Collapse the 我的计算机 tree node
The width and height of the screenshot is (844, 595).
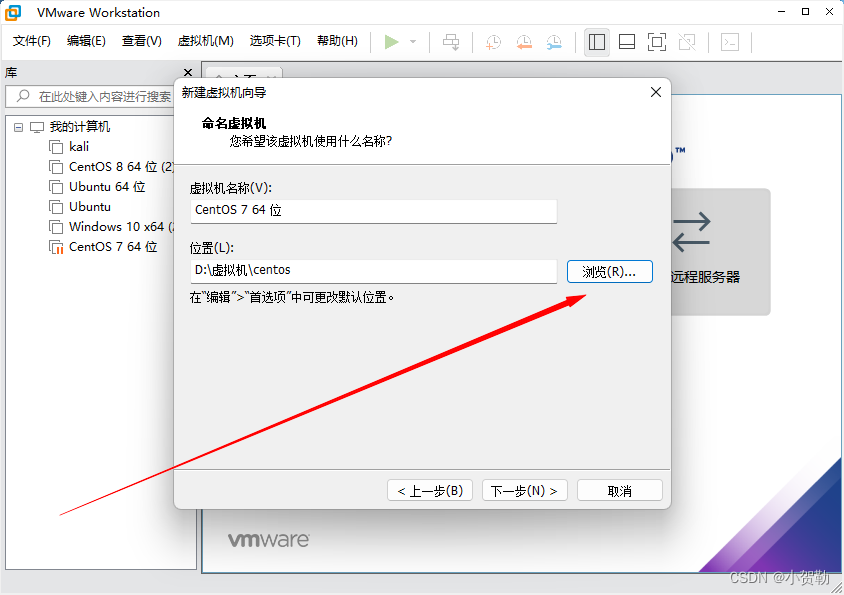click(19, 128)
